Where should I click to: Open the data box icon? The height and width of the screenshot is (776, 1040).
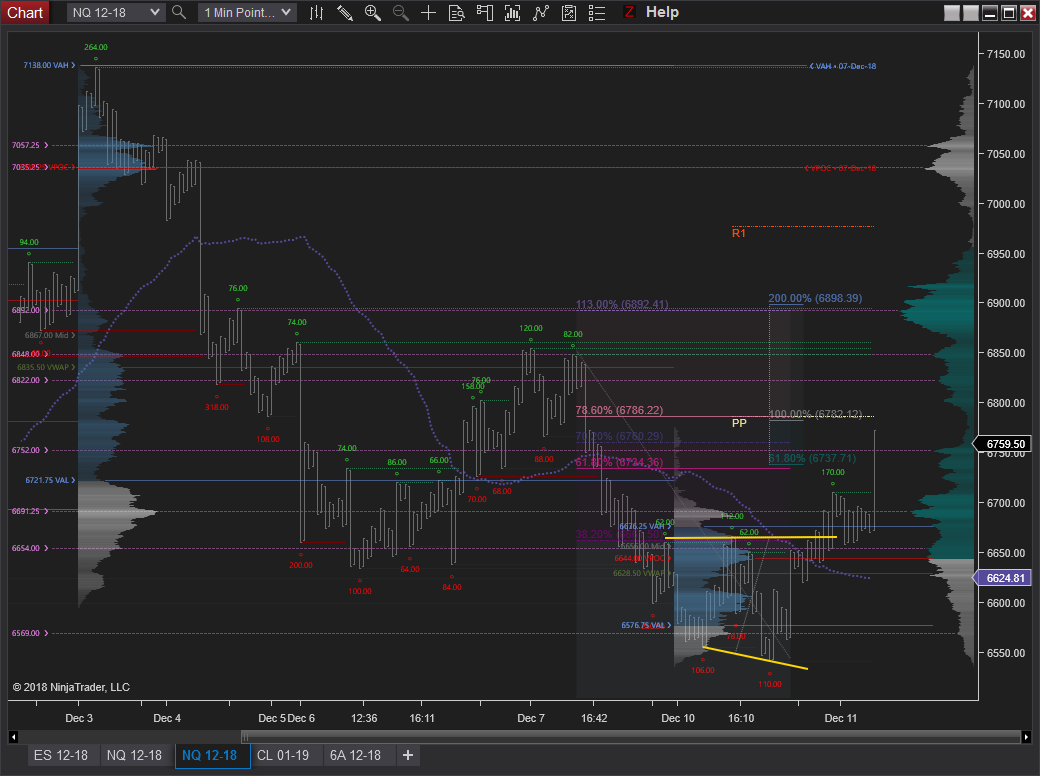coord(456,12)
